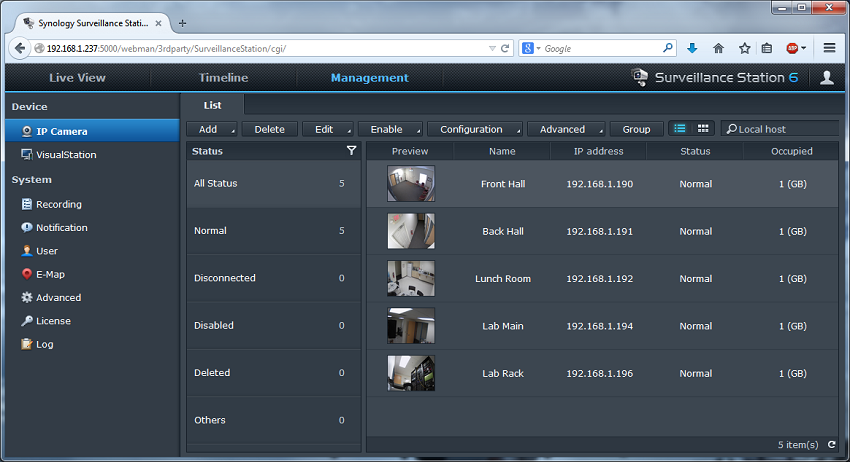Click the status filter funnel icon
The width and height of the screenshot is (850, 462).
tap(351, 151)
